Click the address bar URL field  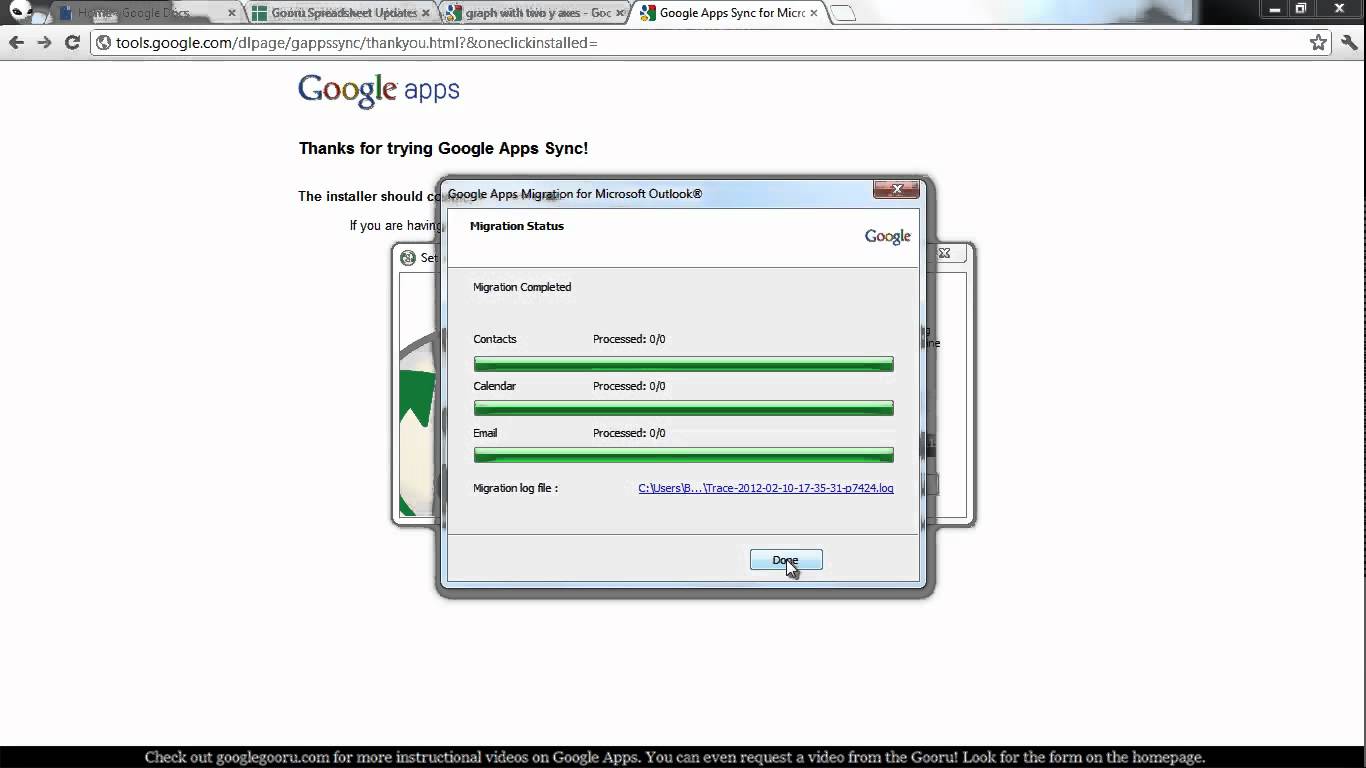[710, 43]
